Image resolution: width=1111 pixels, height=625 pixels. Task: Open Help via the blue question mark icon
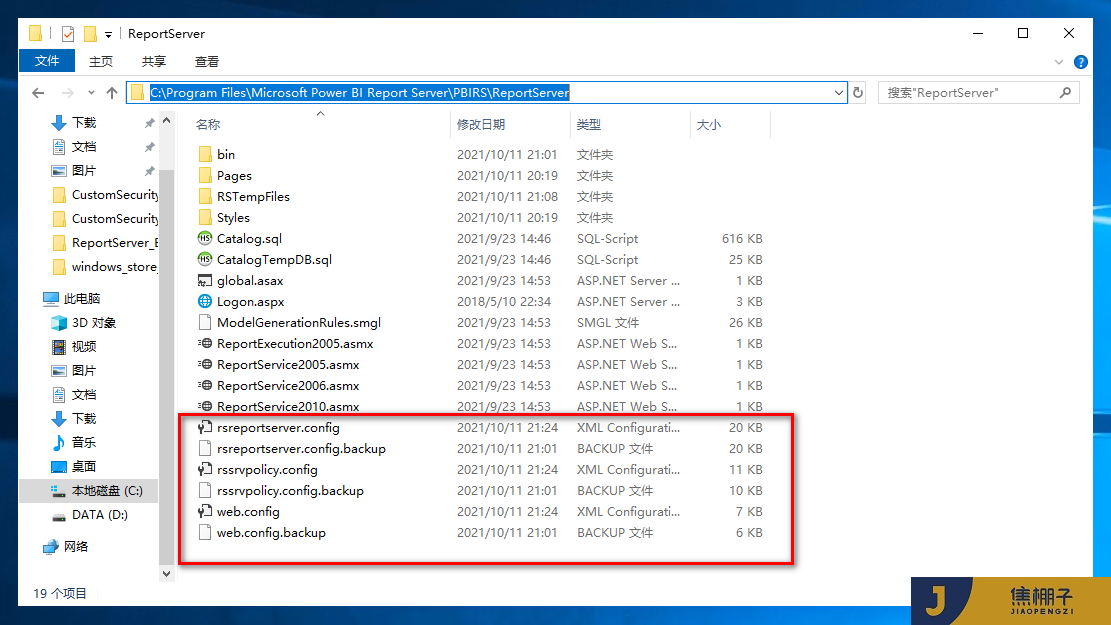click(x=1081, y=61)
